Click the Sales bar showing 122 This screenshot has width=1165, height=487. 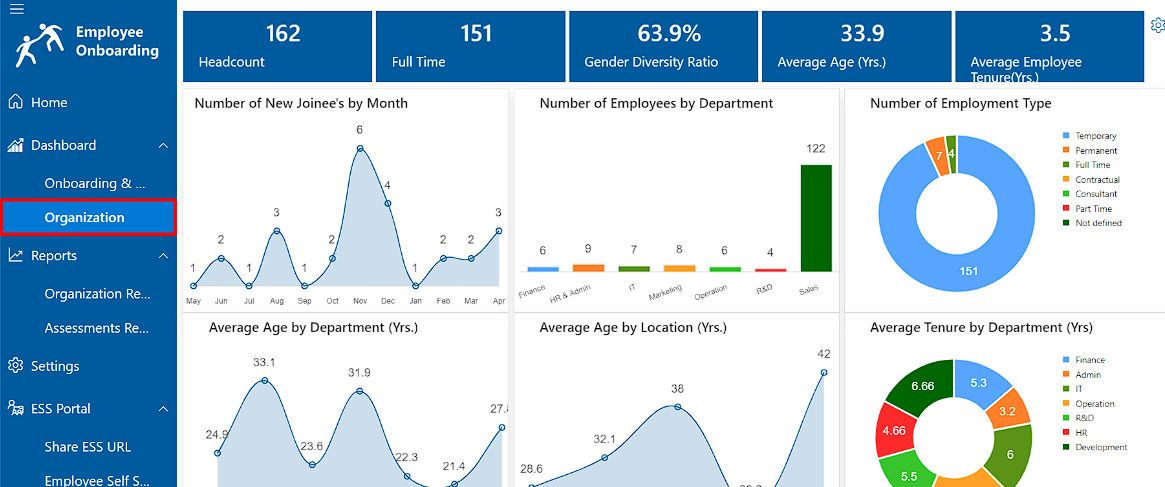click(816, 218)
